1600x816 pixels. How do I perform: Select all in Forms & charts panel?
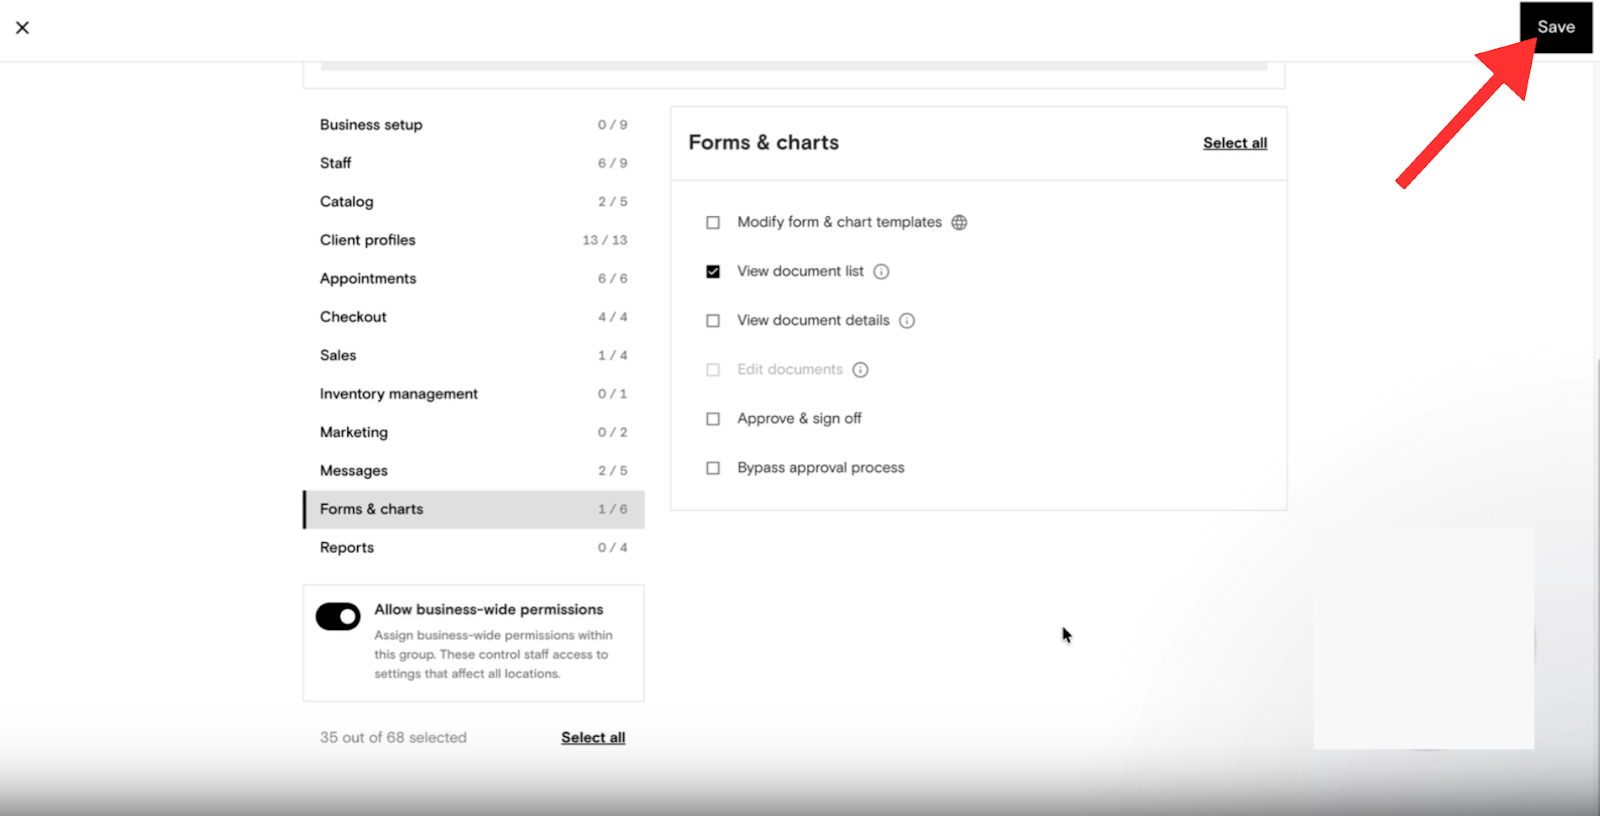1235,143
